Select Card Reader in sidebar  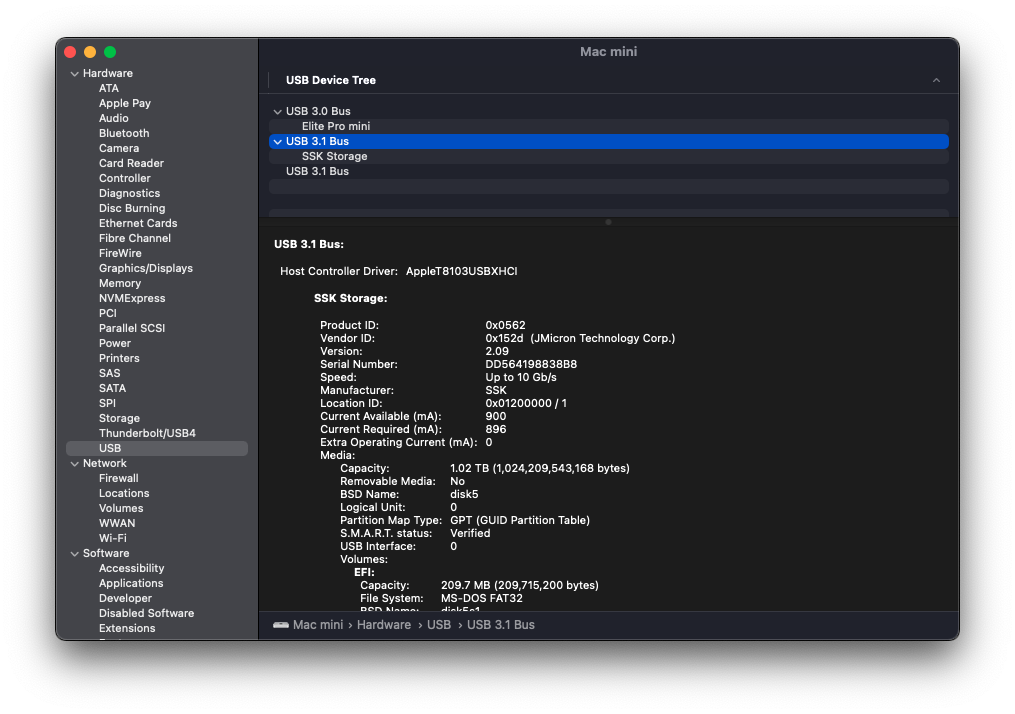pyautogui.click(x=131, y=163)
